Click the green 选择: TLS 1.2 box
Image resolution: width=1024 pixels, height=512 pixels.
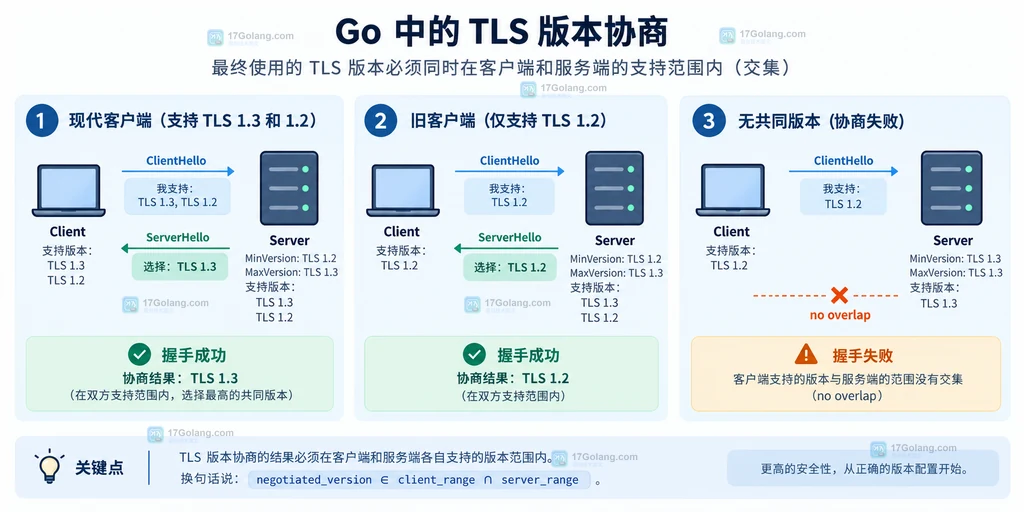[x=510, y=267]
